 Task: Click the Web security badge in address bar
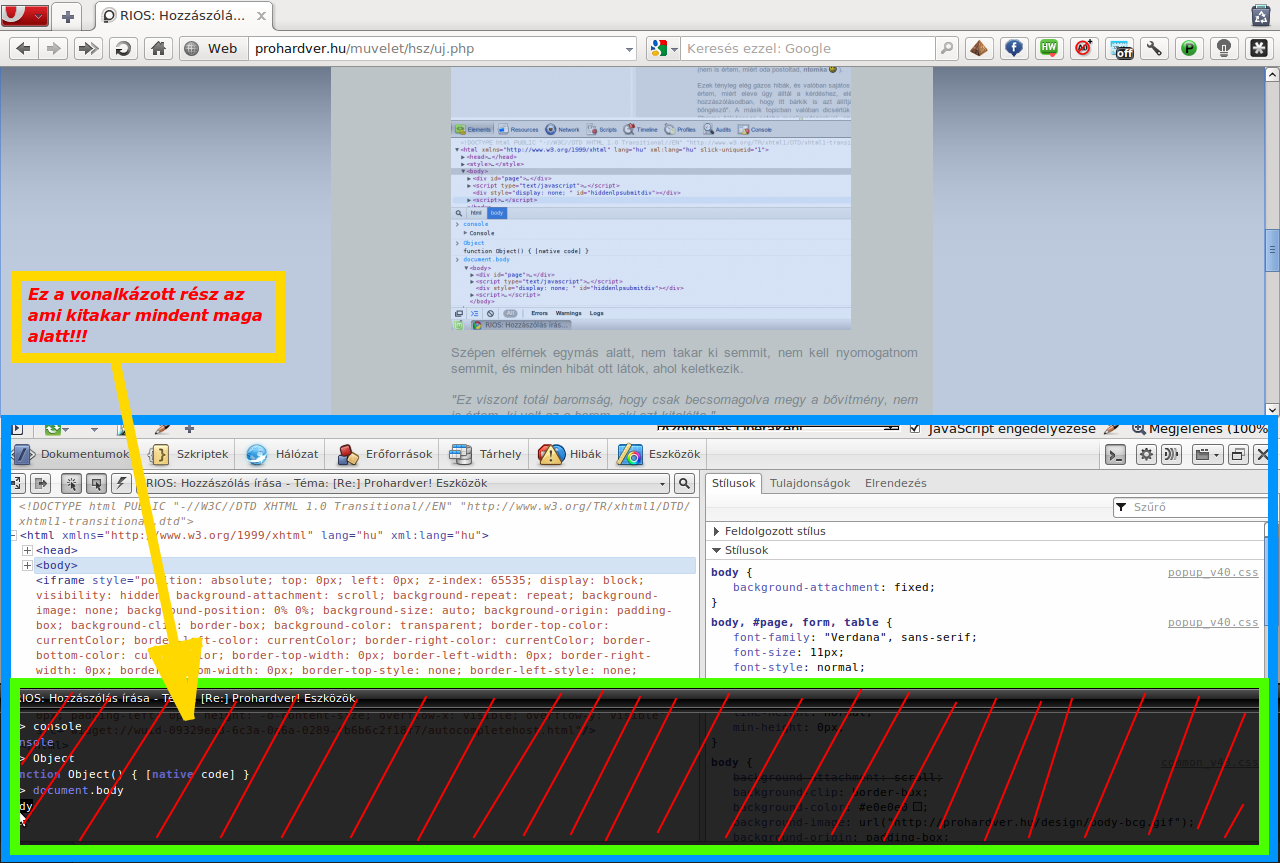213,48
